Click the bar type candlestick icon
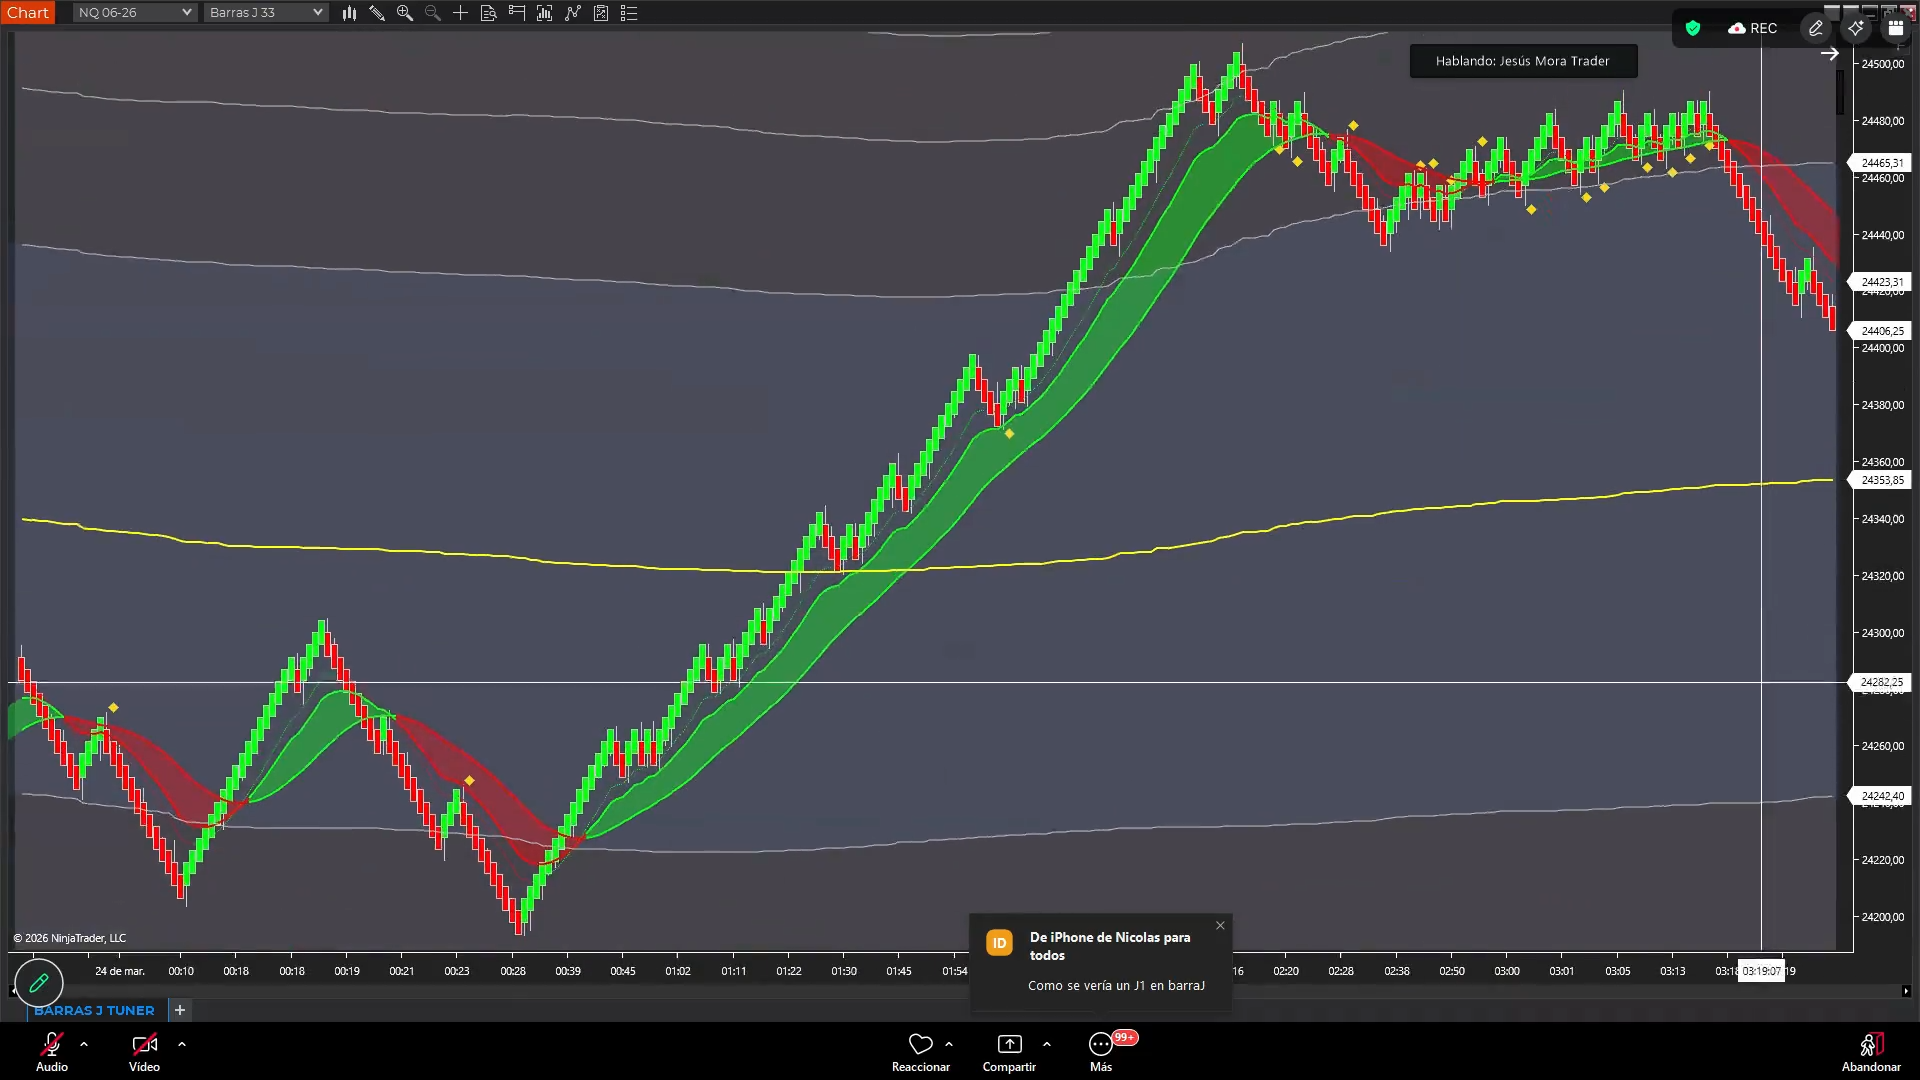Image resolution: width=1920 pixels, height=1080 pixels. pyautogui.click(x=349, y=13)
